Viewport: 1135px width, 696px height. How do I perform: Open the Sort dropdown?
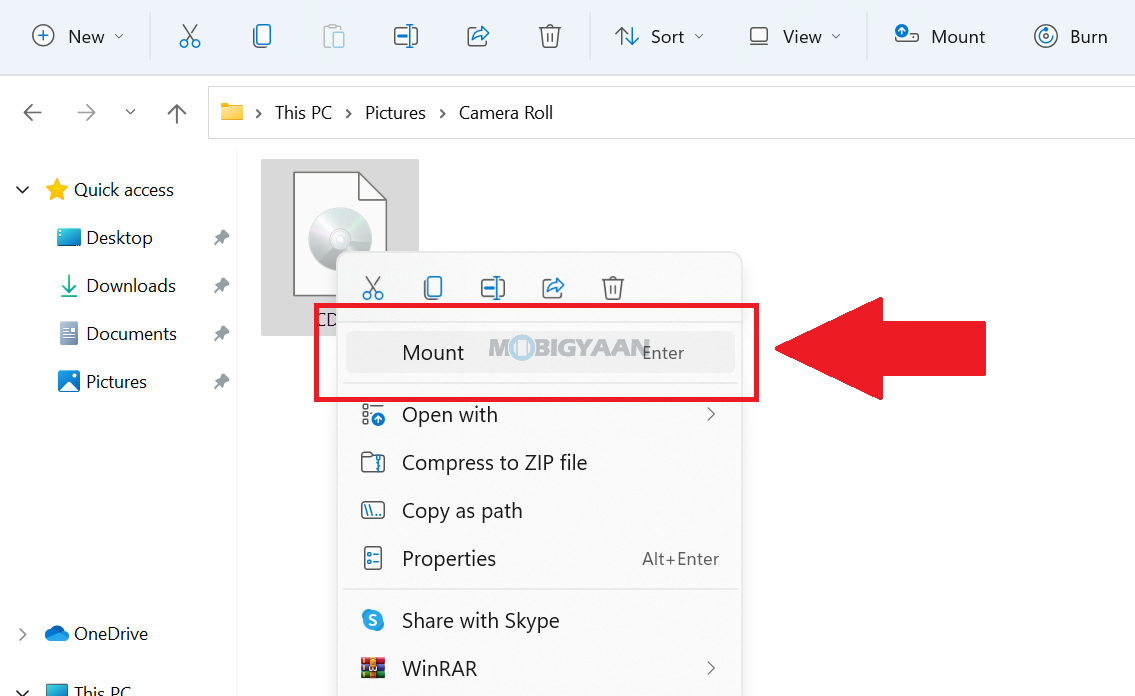click(x=659, y=36)
